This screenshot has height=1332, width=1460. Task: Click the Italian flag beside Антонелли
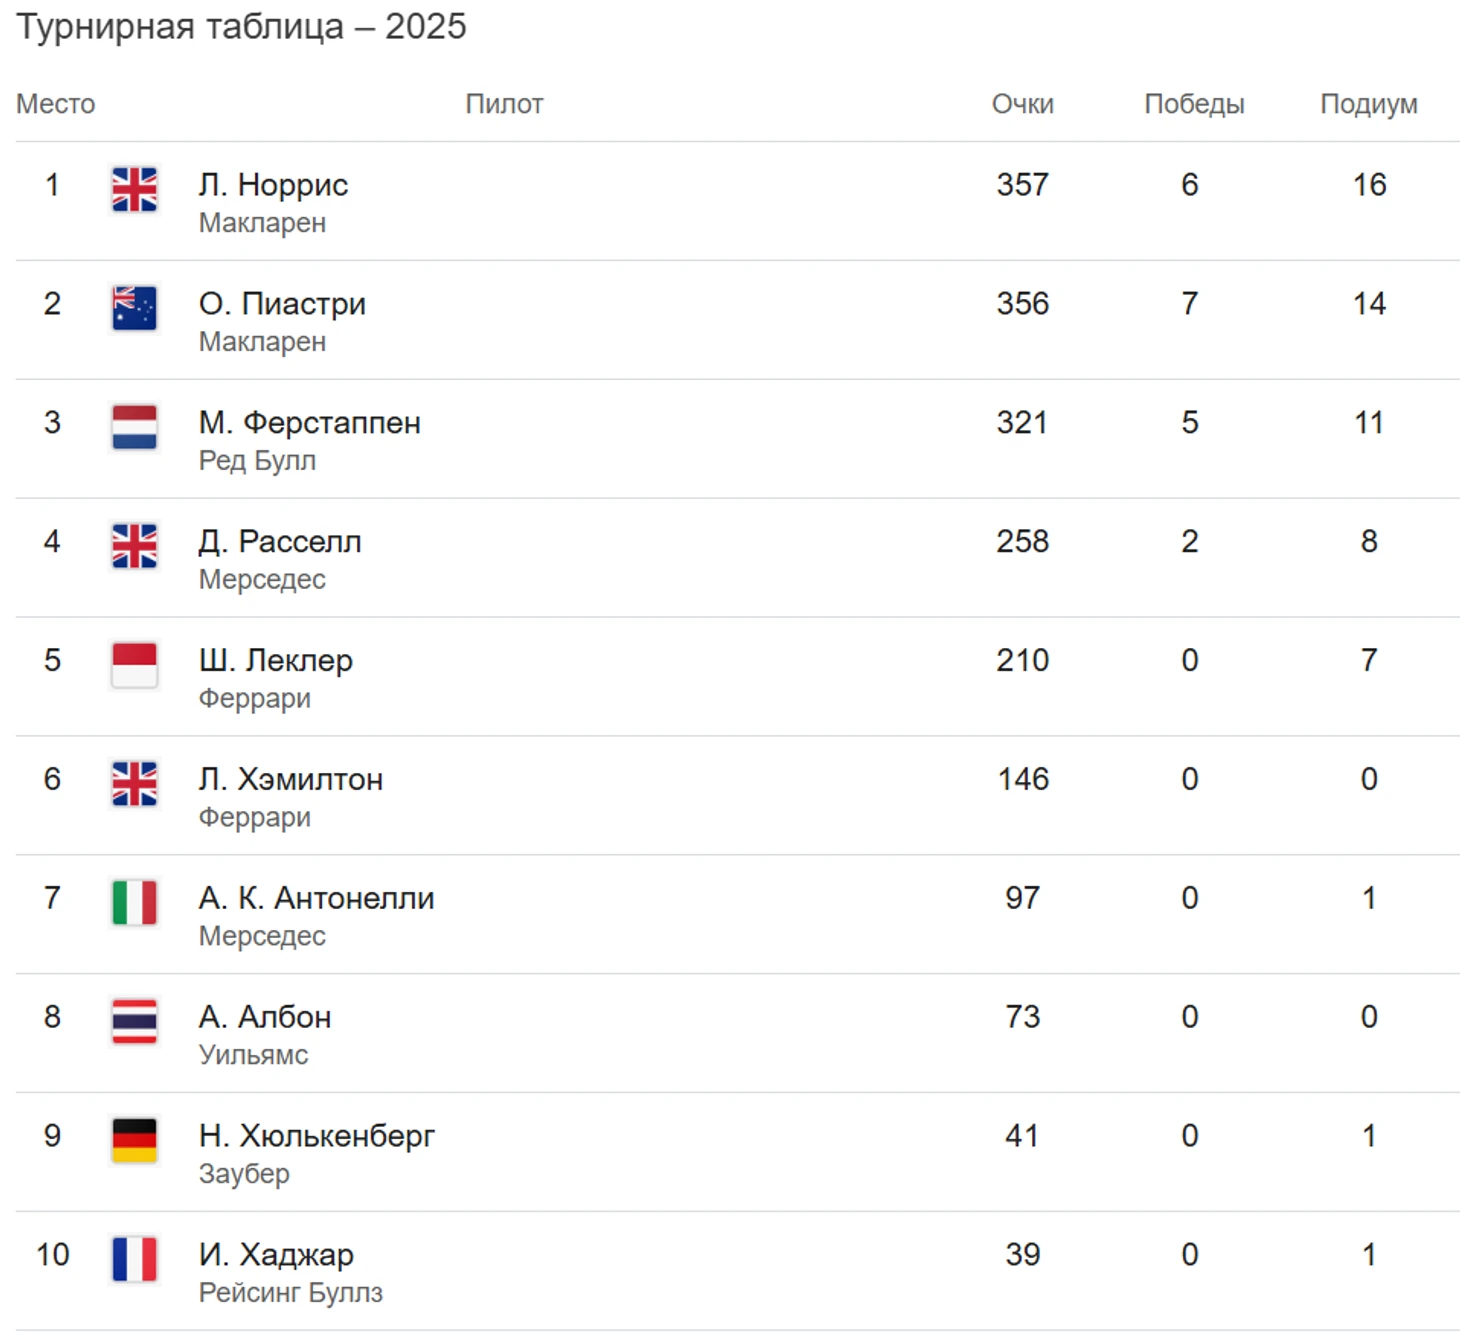click(134, 903)
